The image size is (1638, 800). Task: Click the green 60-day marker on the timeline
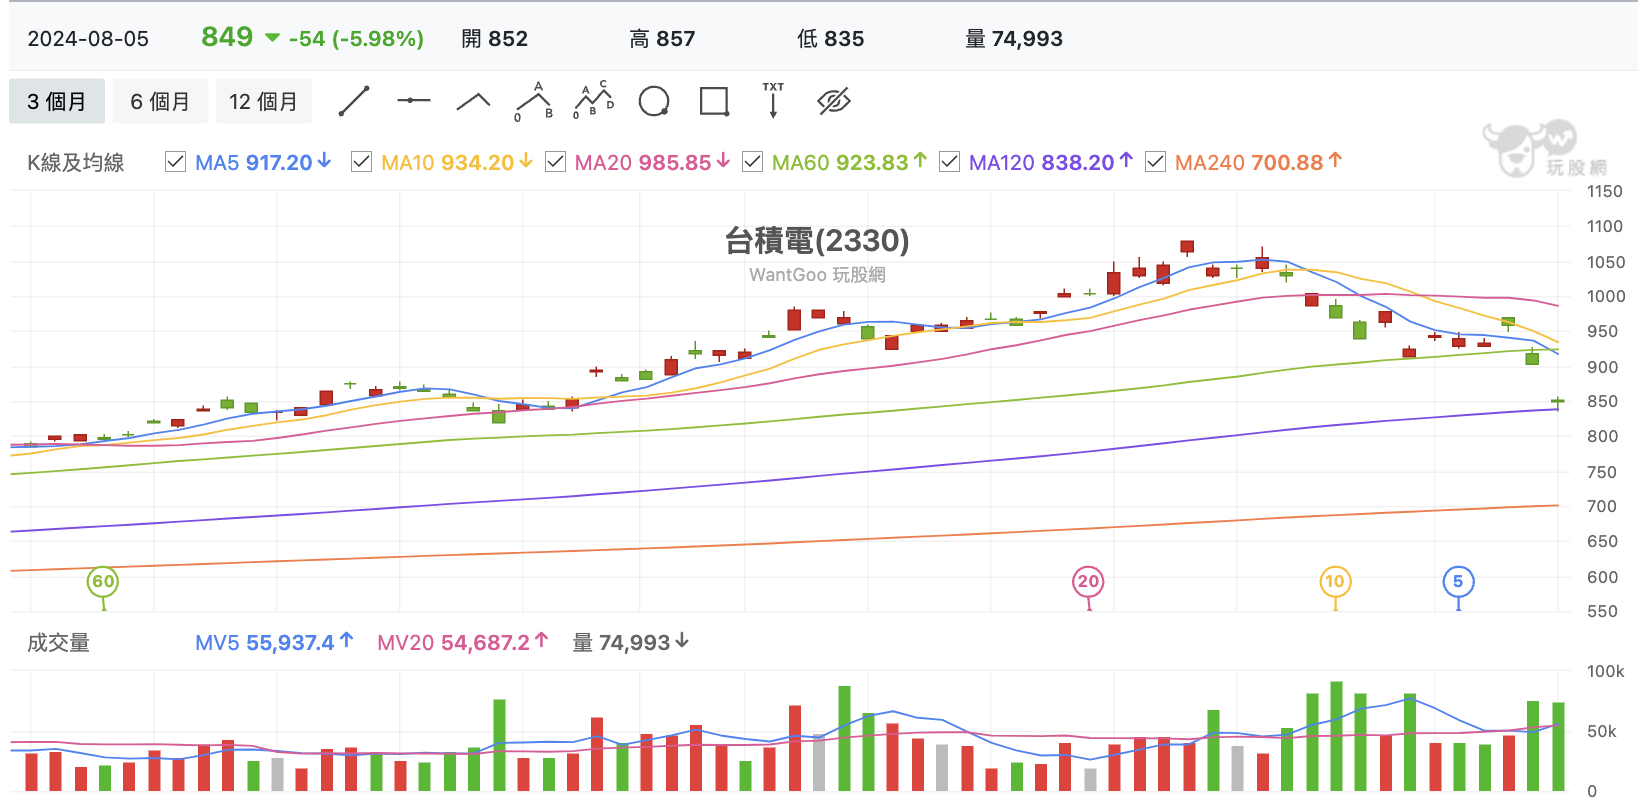click(103, 582)
